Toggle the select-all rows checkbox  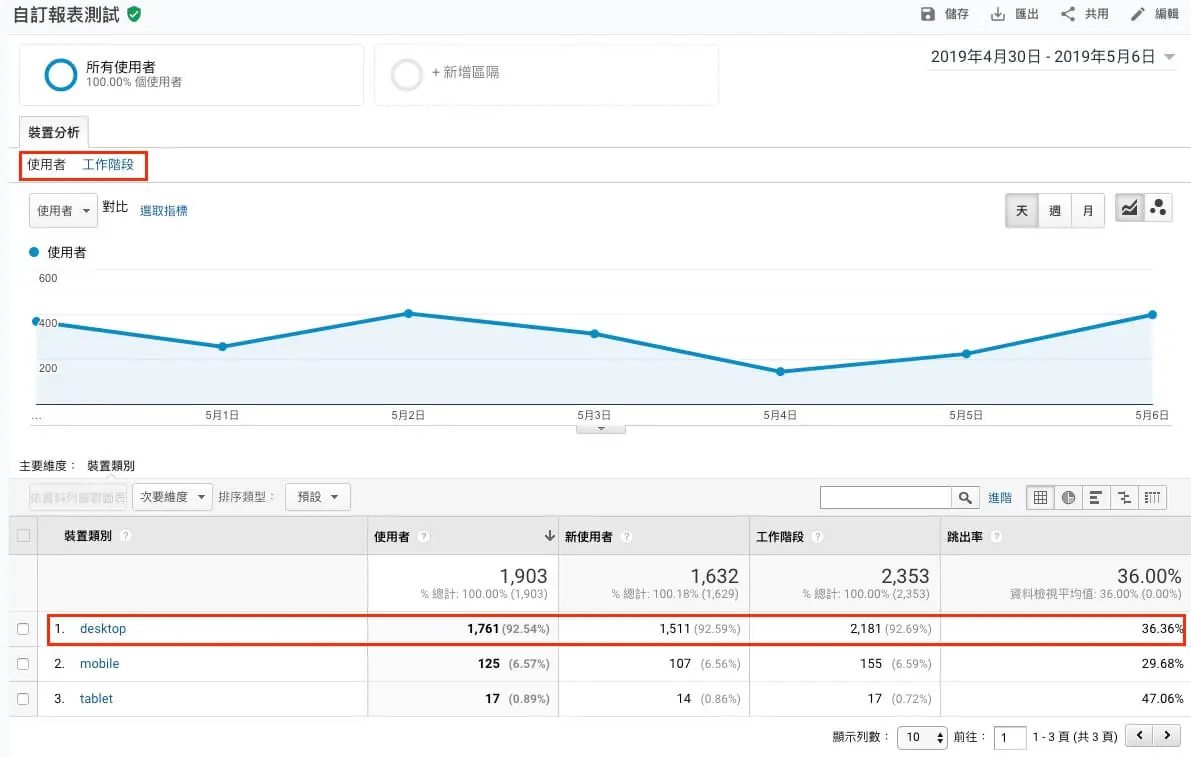24,536
